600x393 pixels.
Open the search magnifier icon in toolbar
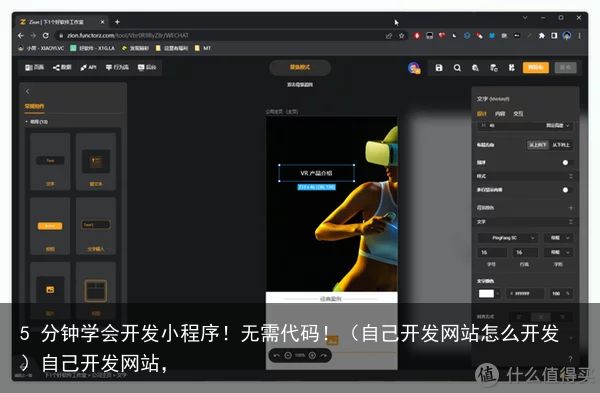457,68
